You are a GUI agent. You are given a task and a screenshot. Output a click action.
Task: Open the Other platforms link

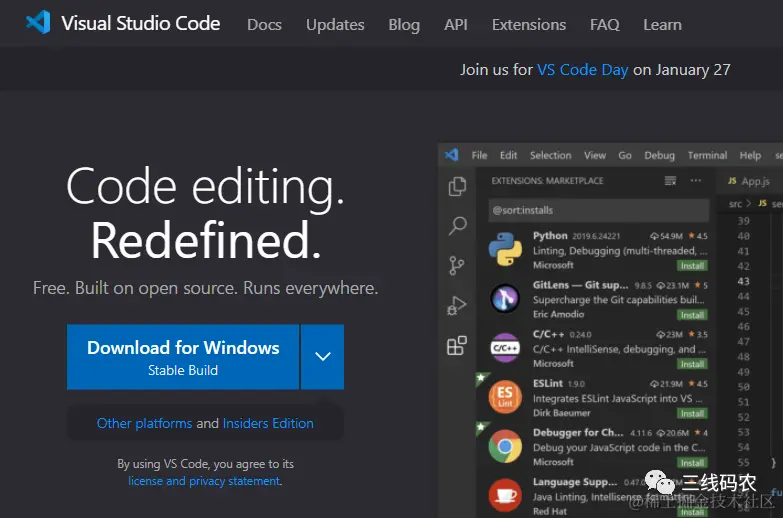click(x=144, y=423)
